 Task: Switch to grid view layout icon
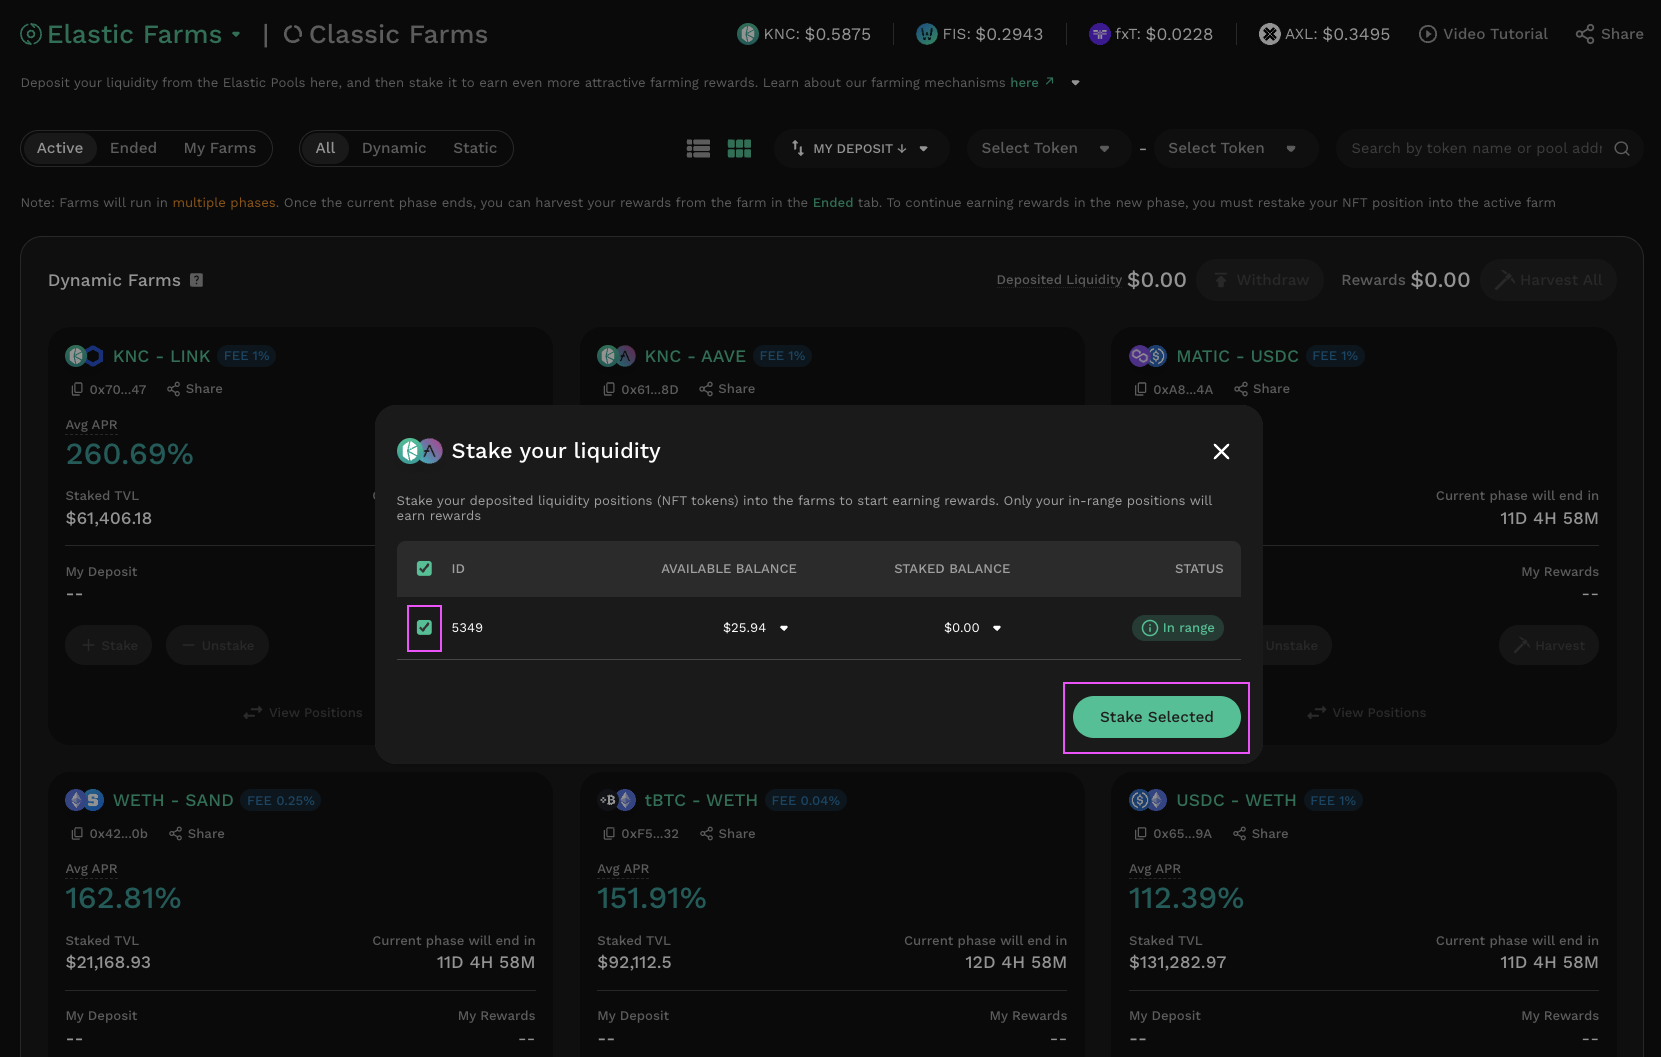[739, 148]
